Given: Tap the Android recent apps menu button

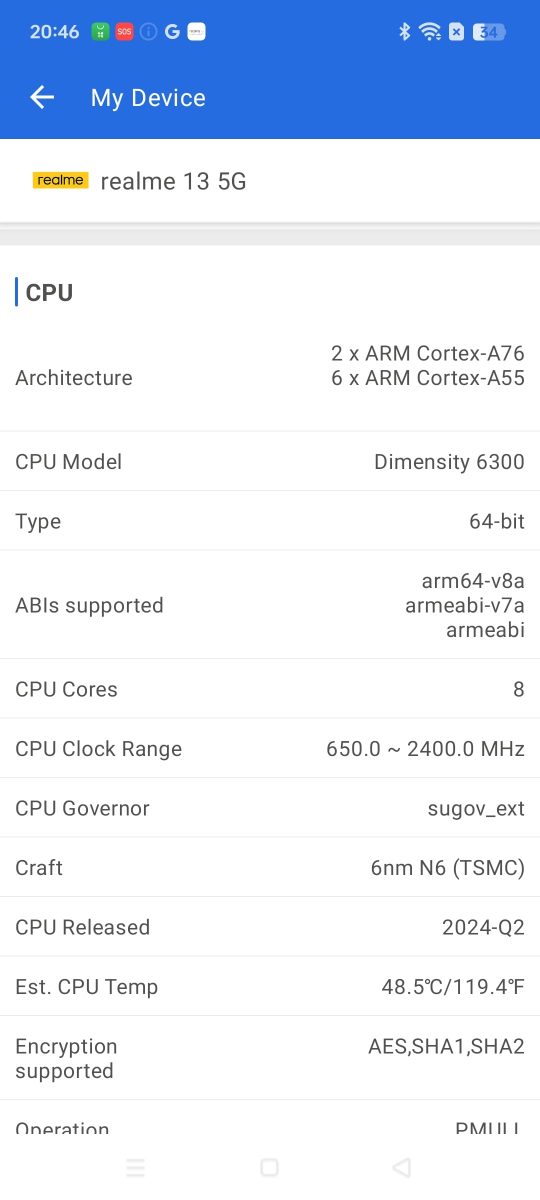Looking at the screenshot, I should pos(135,1167).
